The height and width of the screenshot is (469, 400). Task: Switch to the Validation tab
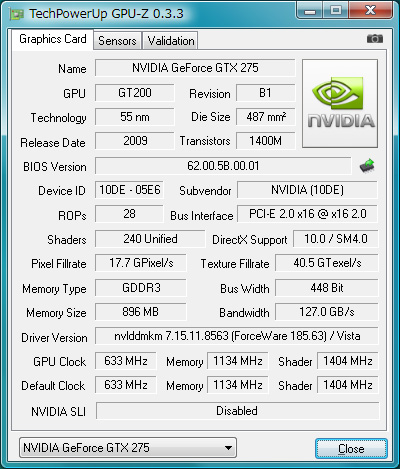(171, 41)
